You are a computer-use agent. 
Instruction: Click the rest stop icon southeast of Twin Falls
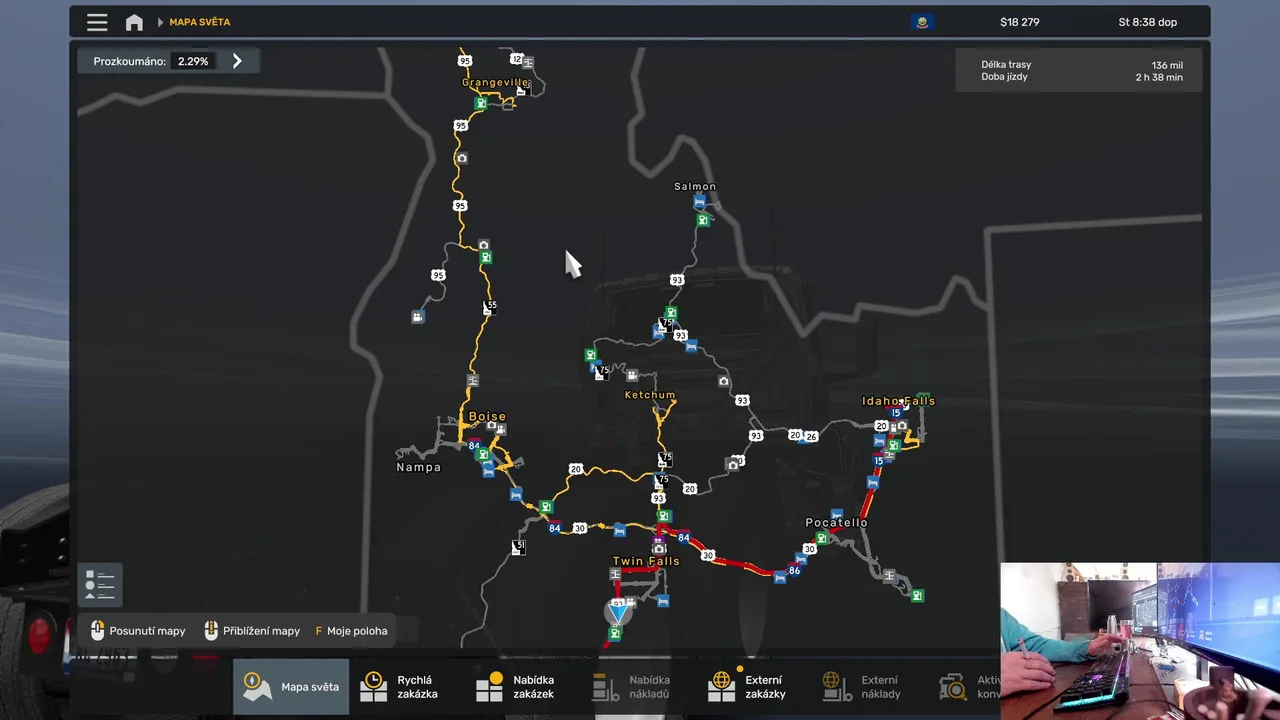click(662, 601)
